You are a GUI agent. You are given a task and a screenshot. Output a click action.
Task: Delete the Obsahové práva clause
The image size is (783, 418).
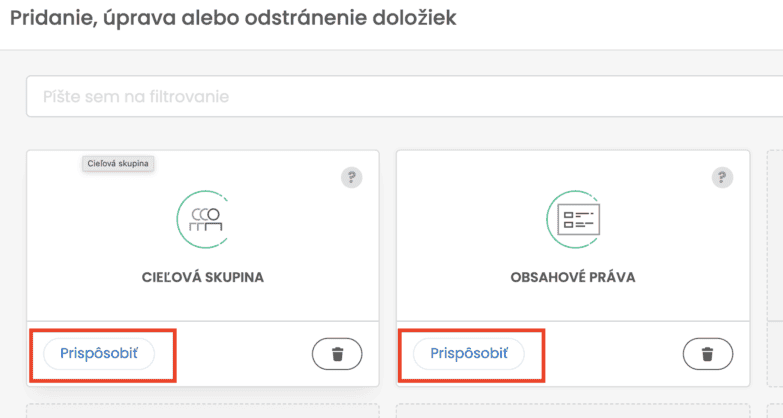tap(708, 353)
